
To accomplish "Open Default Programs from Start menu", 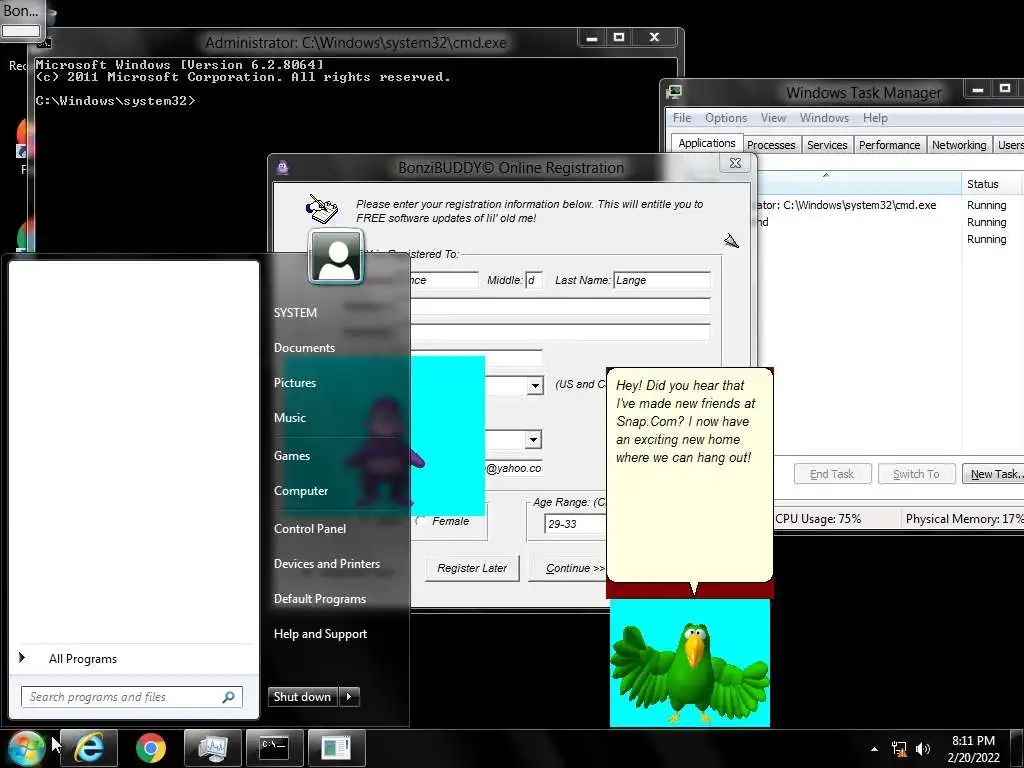I will (319, 599).
